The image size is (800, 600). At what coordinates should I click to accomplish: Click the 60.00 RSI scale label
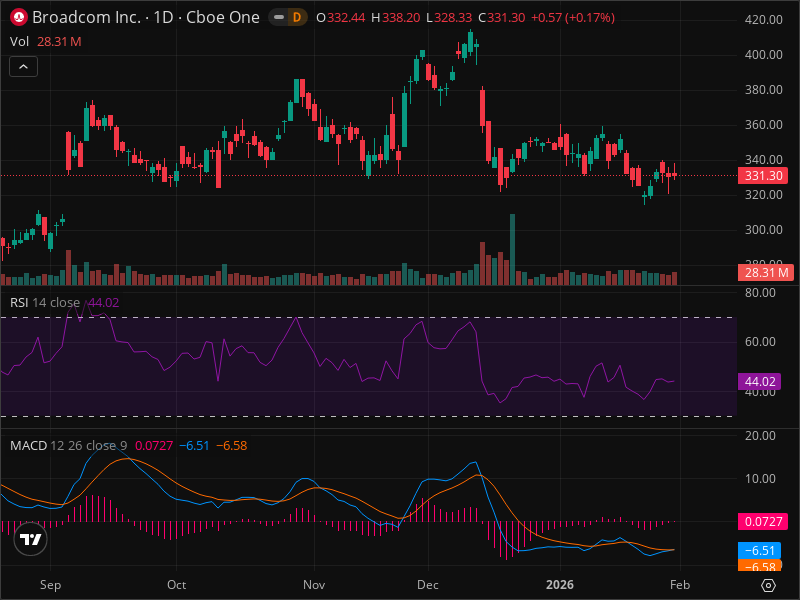pos(760,342)
